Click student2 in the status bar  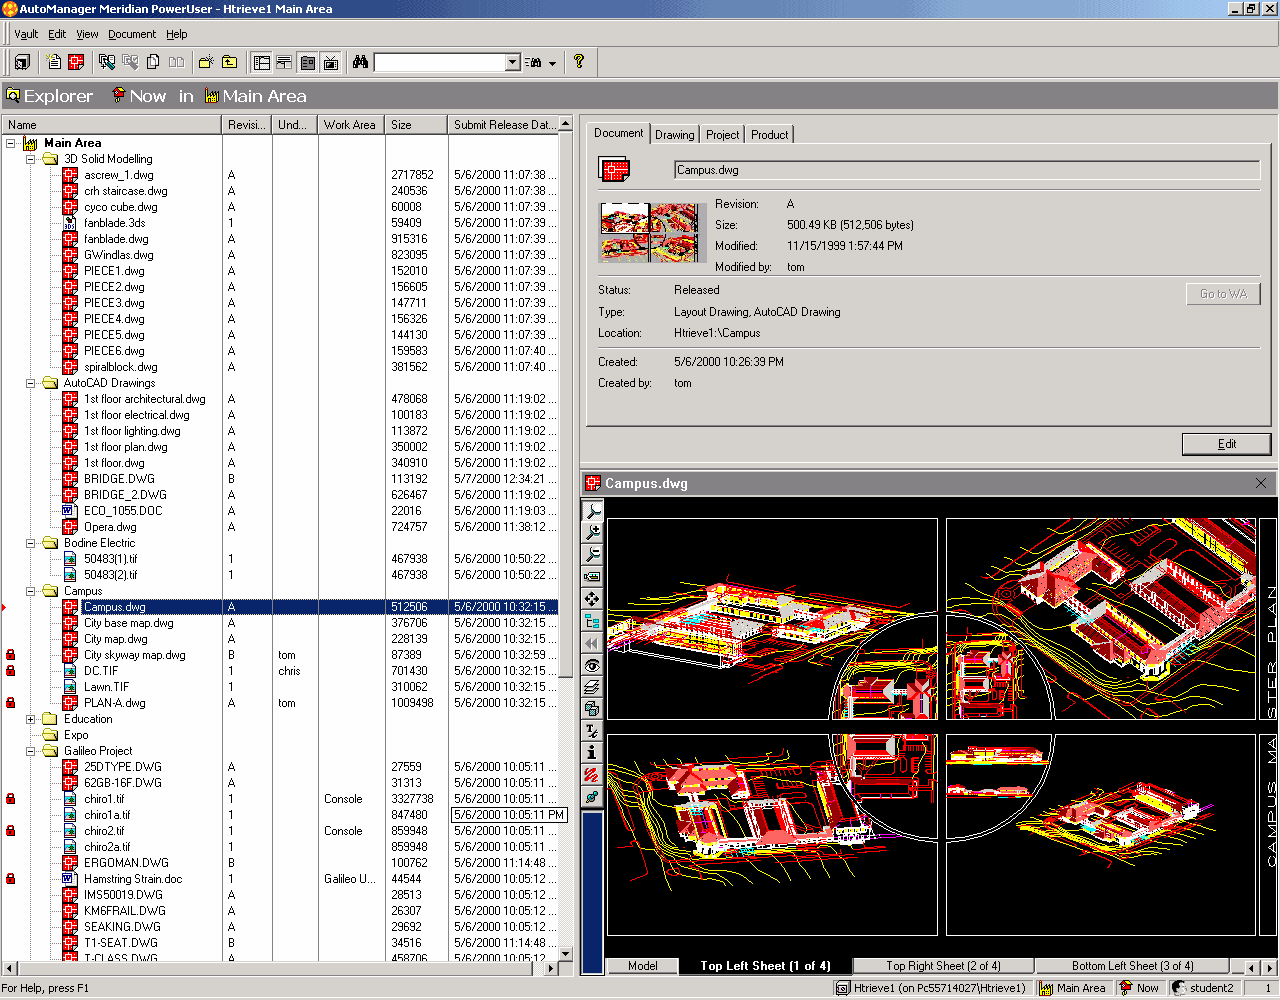(x=1203, y=988)
